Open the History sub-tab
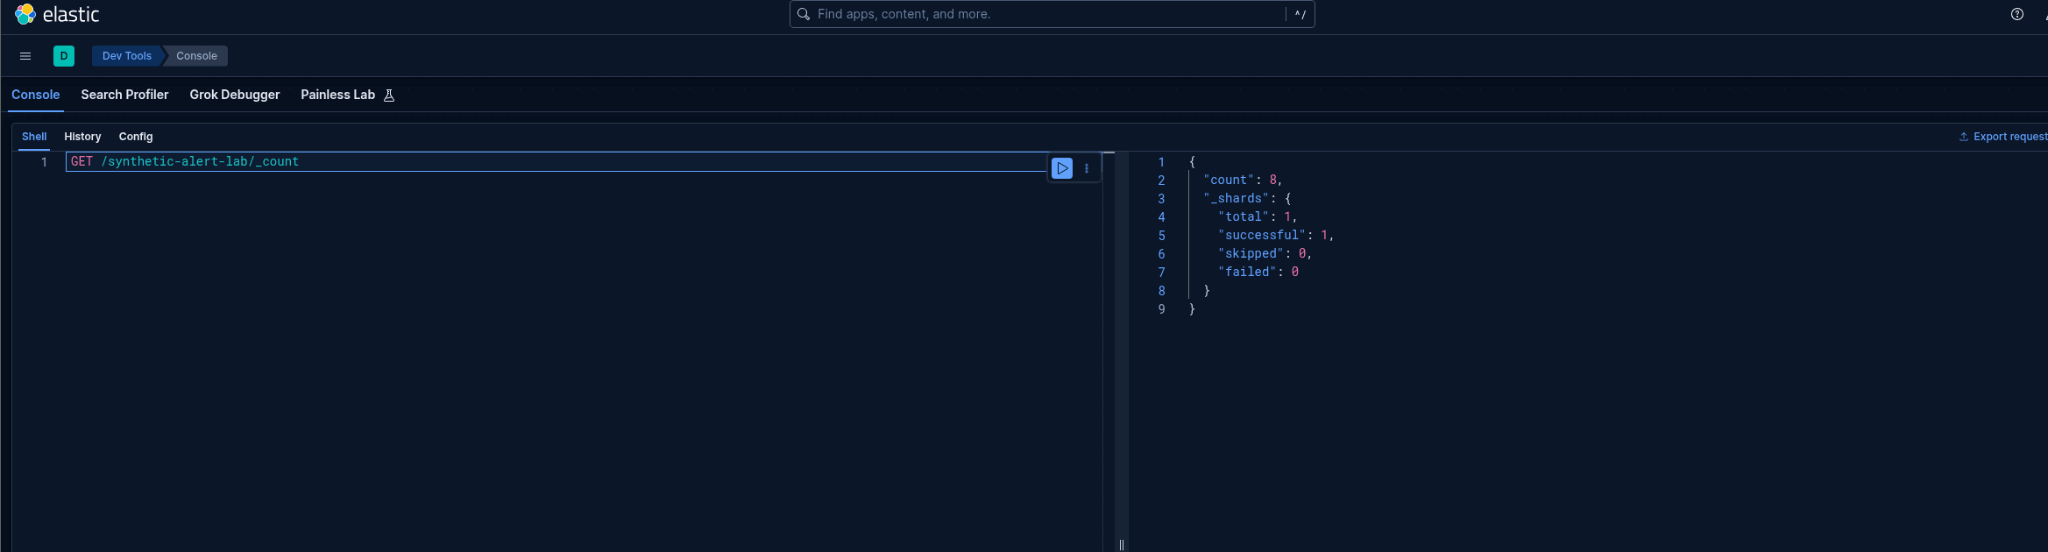The height and width of the screenshot is (552, 2048). (83, 136)
